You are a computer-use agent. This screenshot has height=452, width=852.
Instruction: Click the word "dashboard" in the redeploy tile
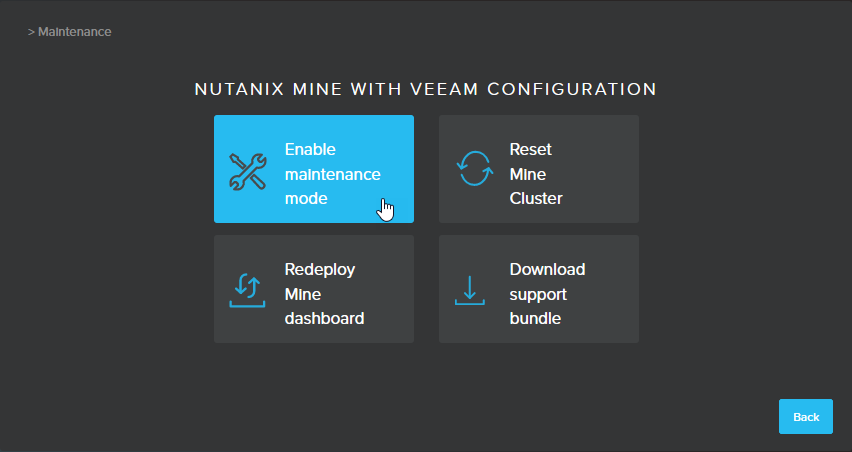(324, 319)
